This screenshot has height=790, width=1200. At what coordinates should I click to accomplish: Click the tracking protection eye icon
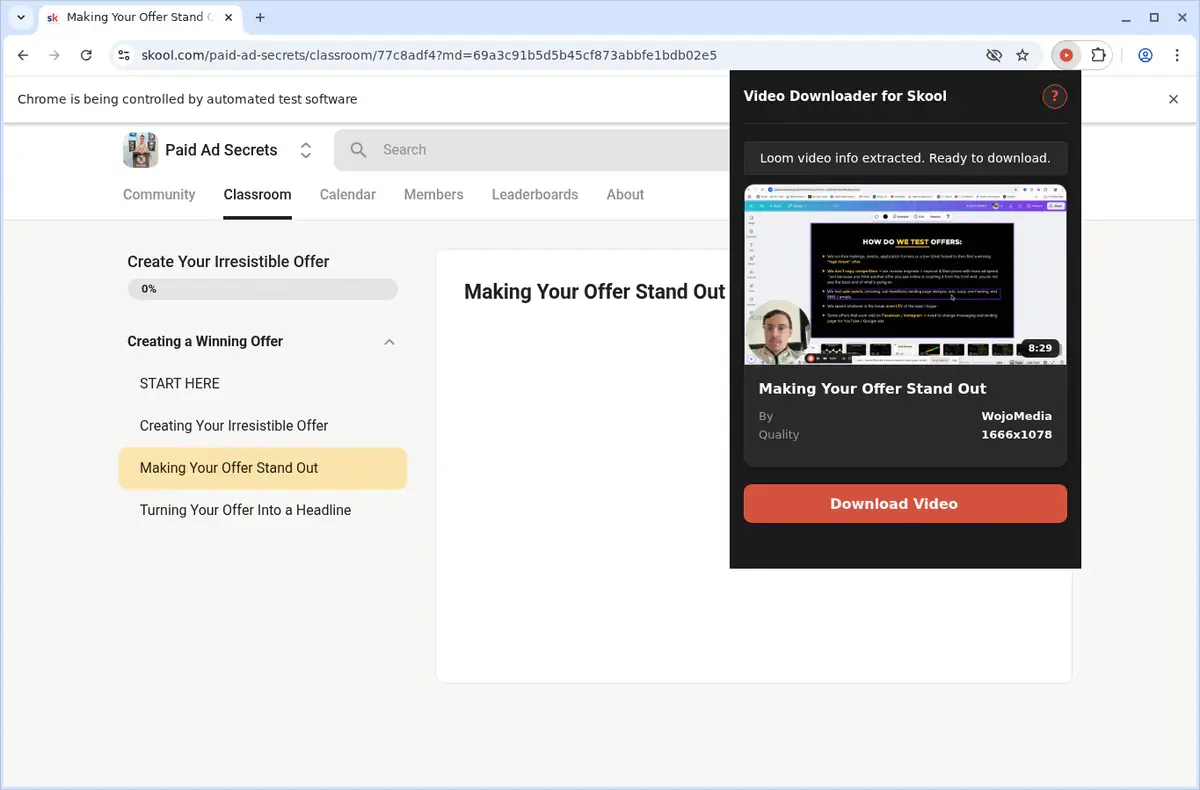993,55
